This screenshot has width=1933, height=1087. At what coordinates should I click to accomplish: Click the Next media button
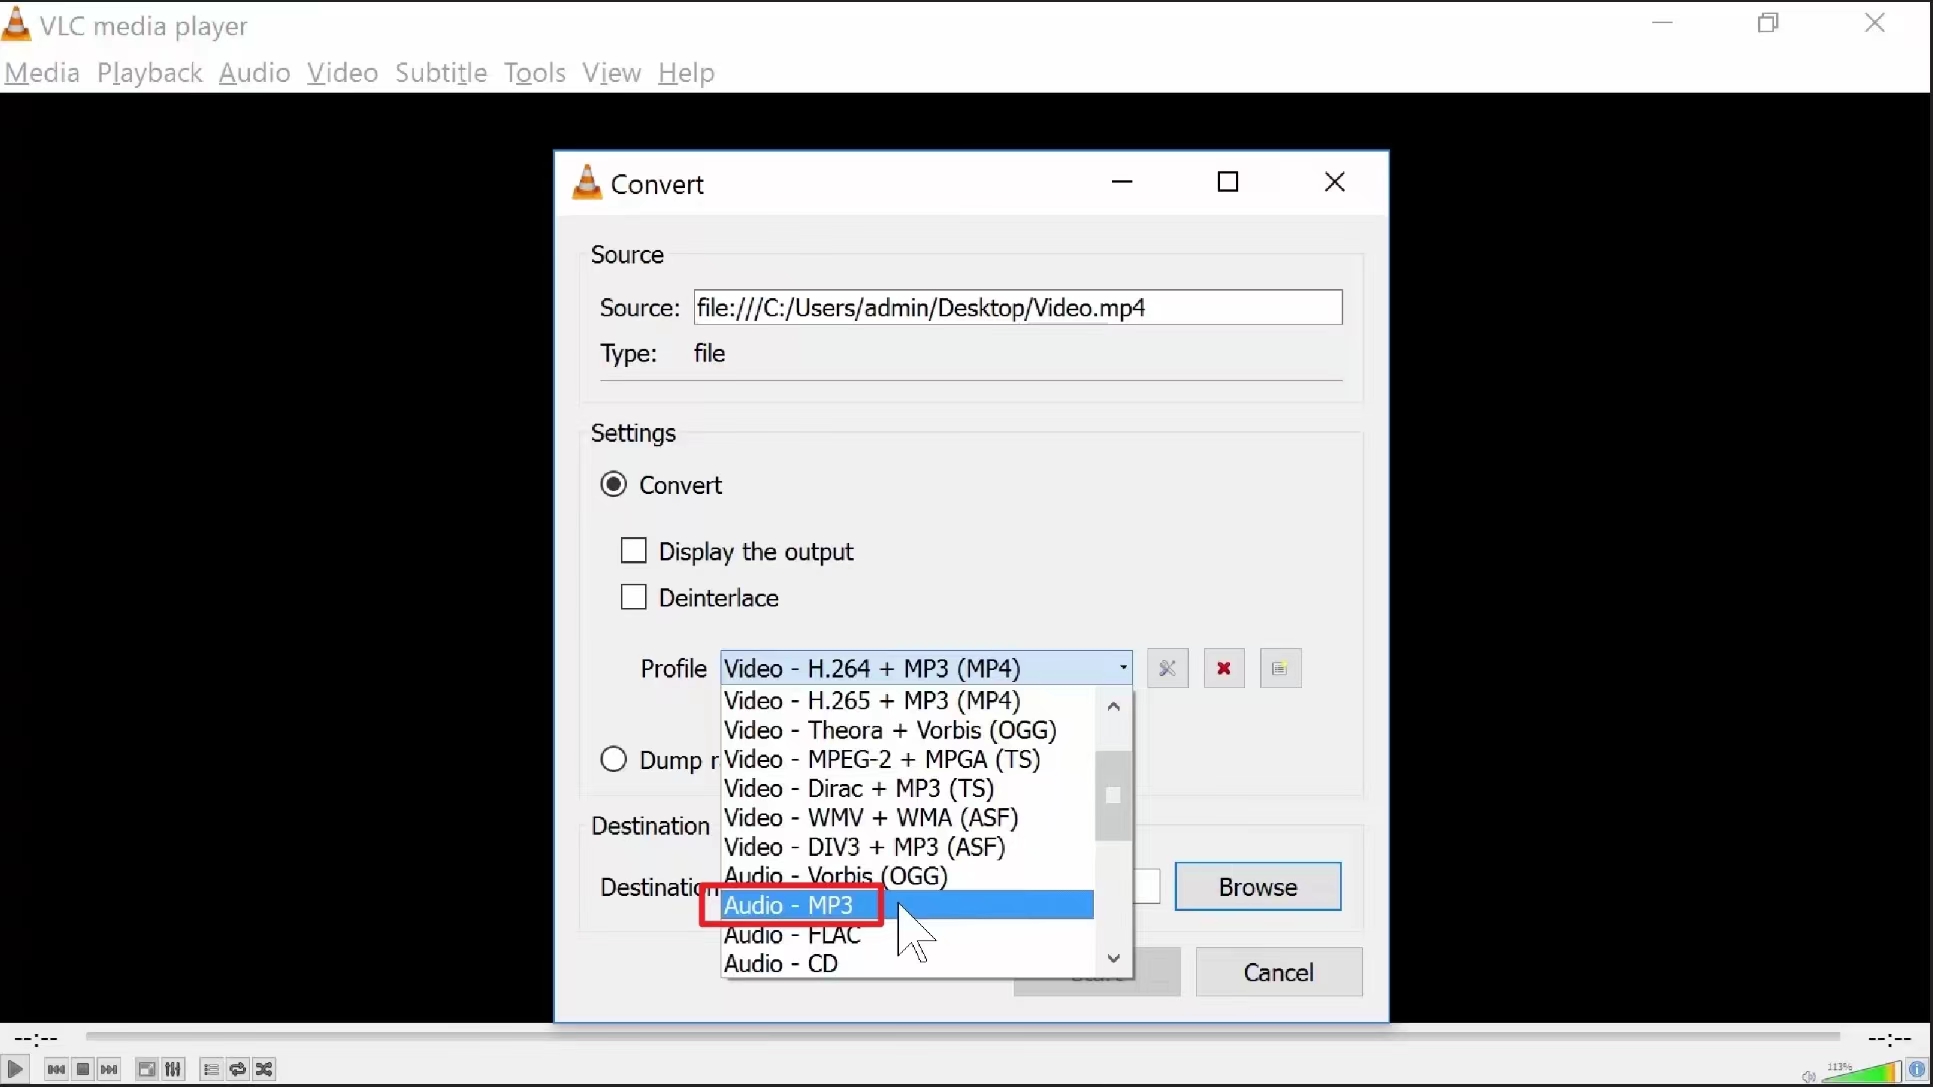[109, 1069]
